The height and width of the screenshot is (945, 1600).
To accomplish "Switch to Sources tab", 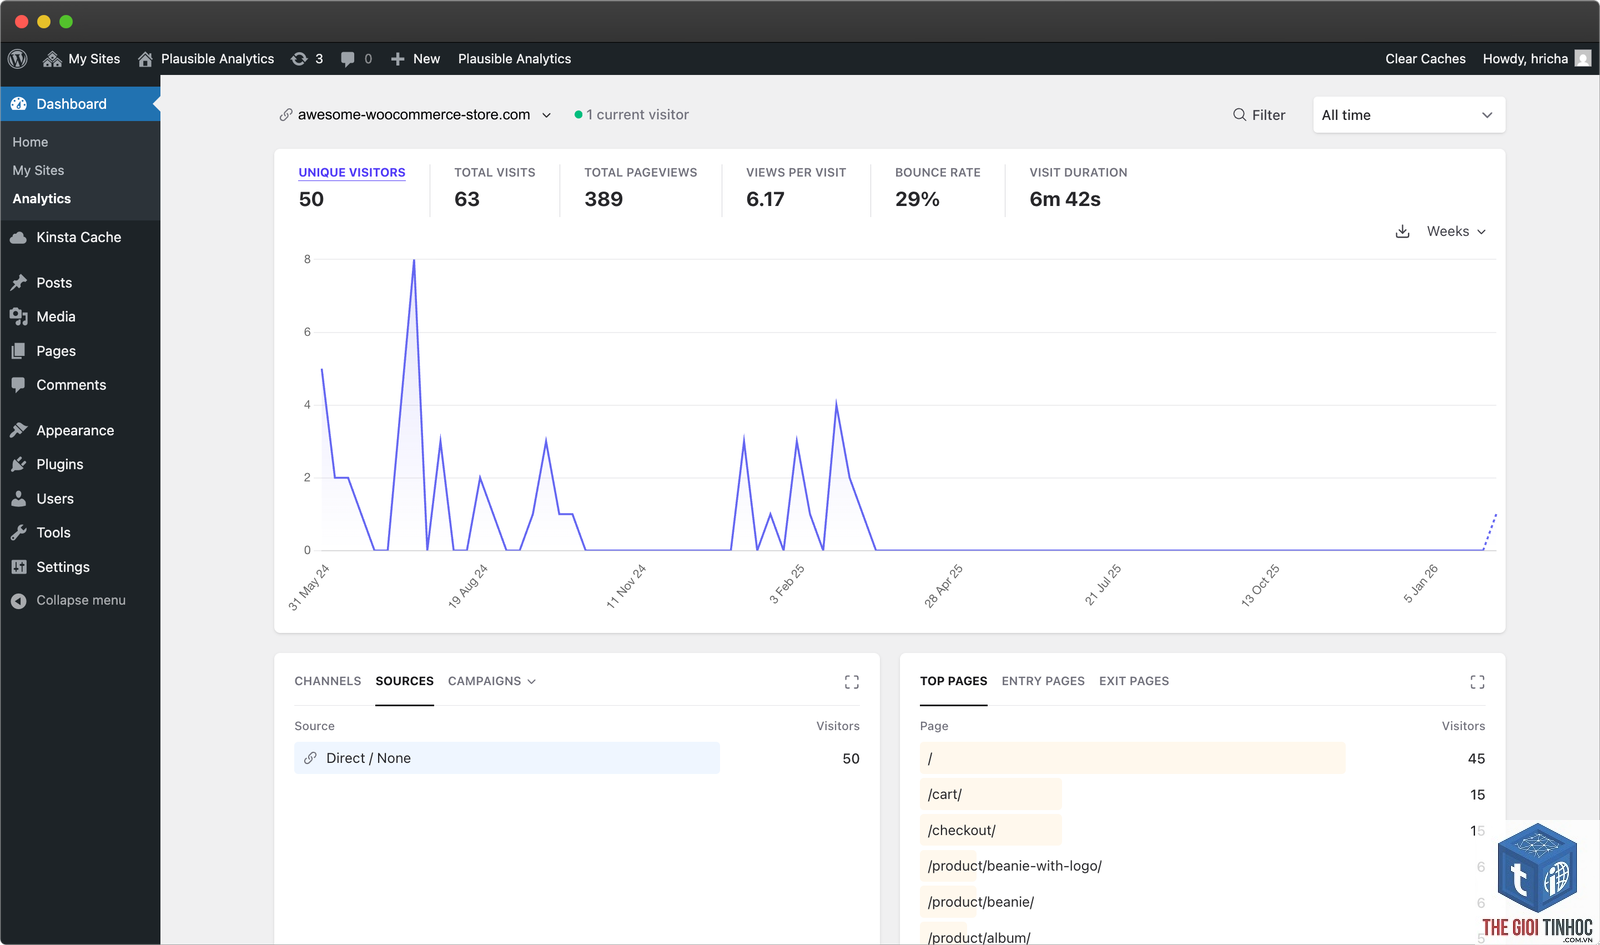I will point(405,681).
